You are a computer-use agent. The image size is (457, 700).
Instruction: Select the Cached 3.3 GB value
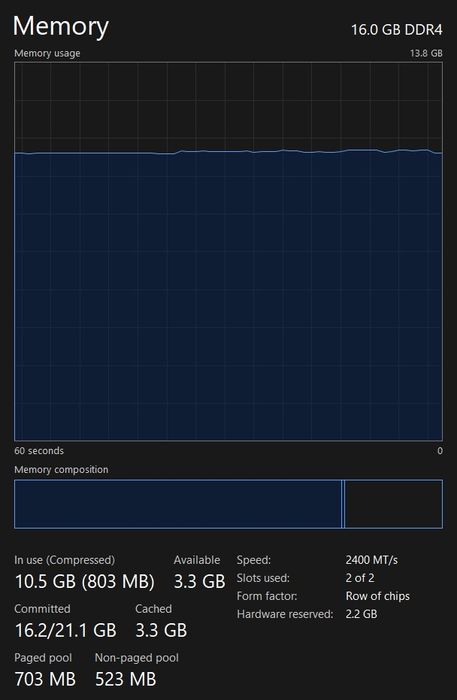pyautogui.click(x=161, y=630)
